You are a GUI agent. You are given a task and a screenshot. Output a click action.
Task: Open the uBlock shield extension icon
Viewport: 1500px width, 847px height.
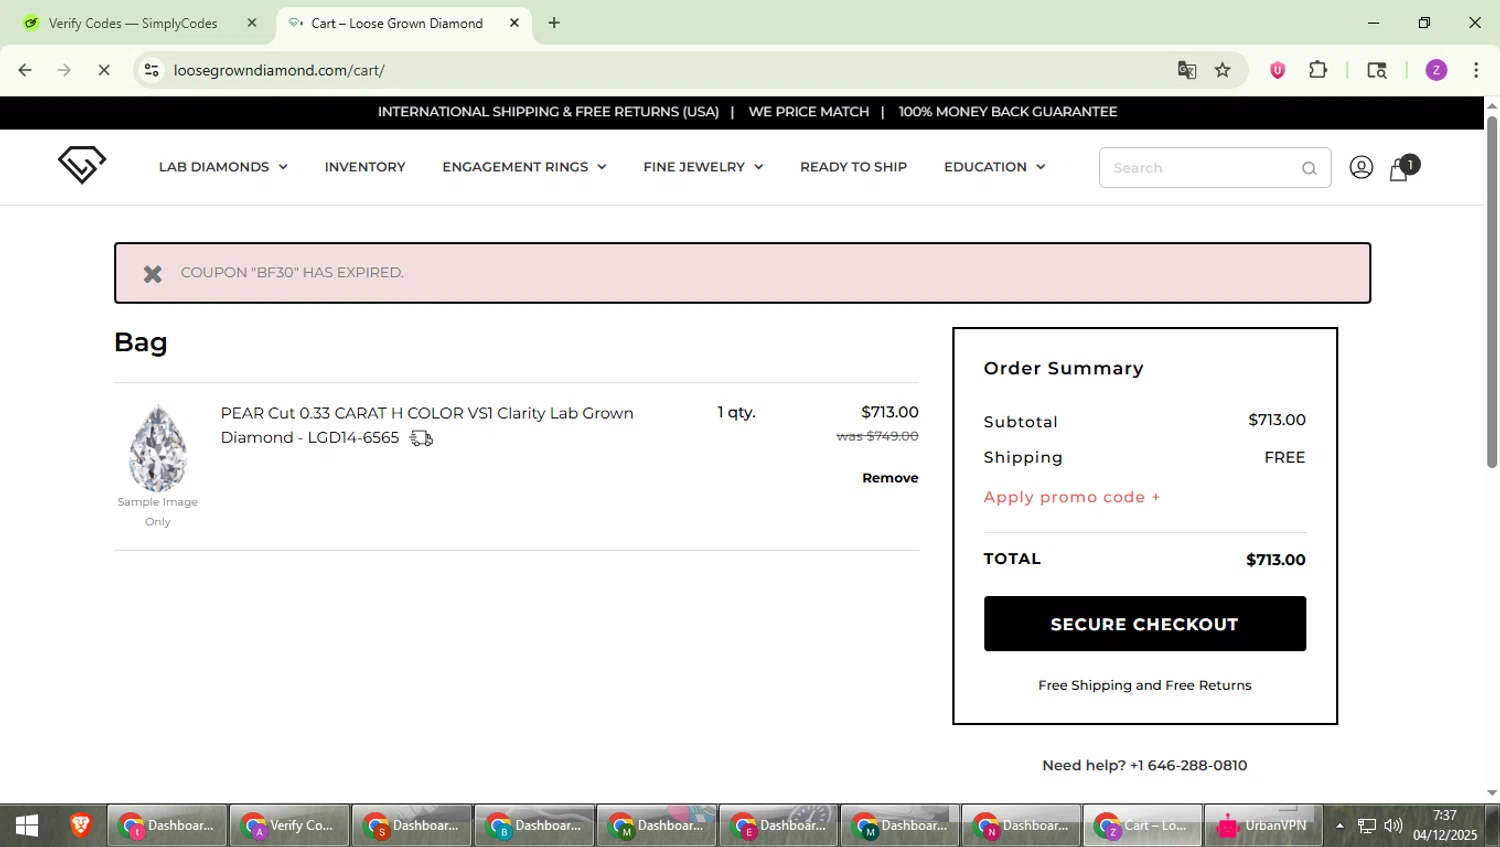coord(1277,70)
